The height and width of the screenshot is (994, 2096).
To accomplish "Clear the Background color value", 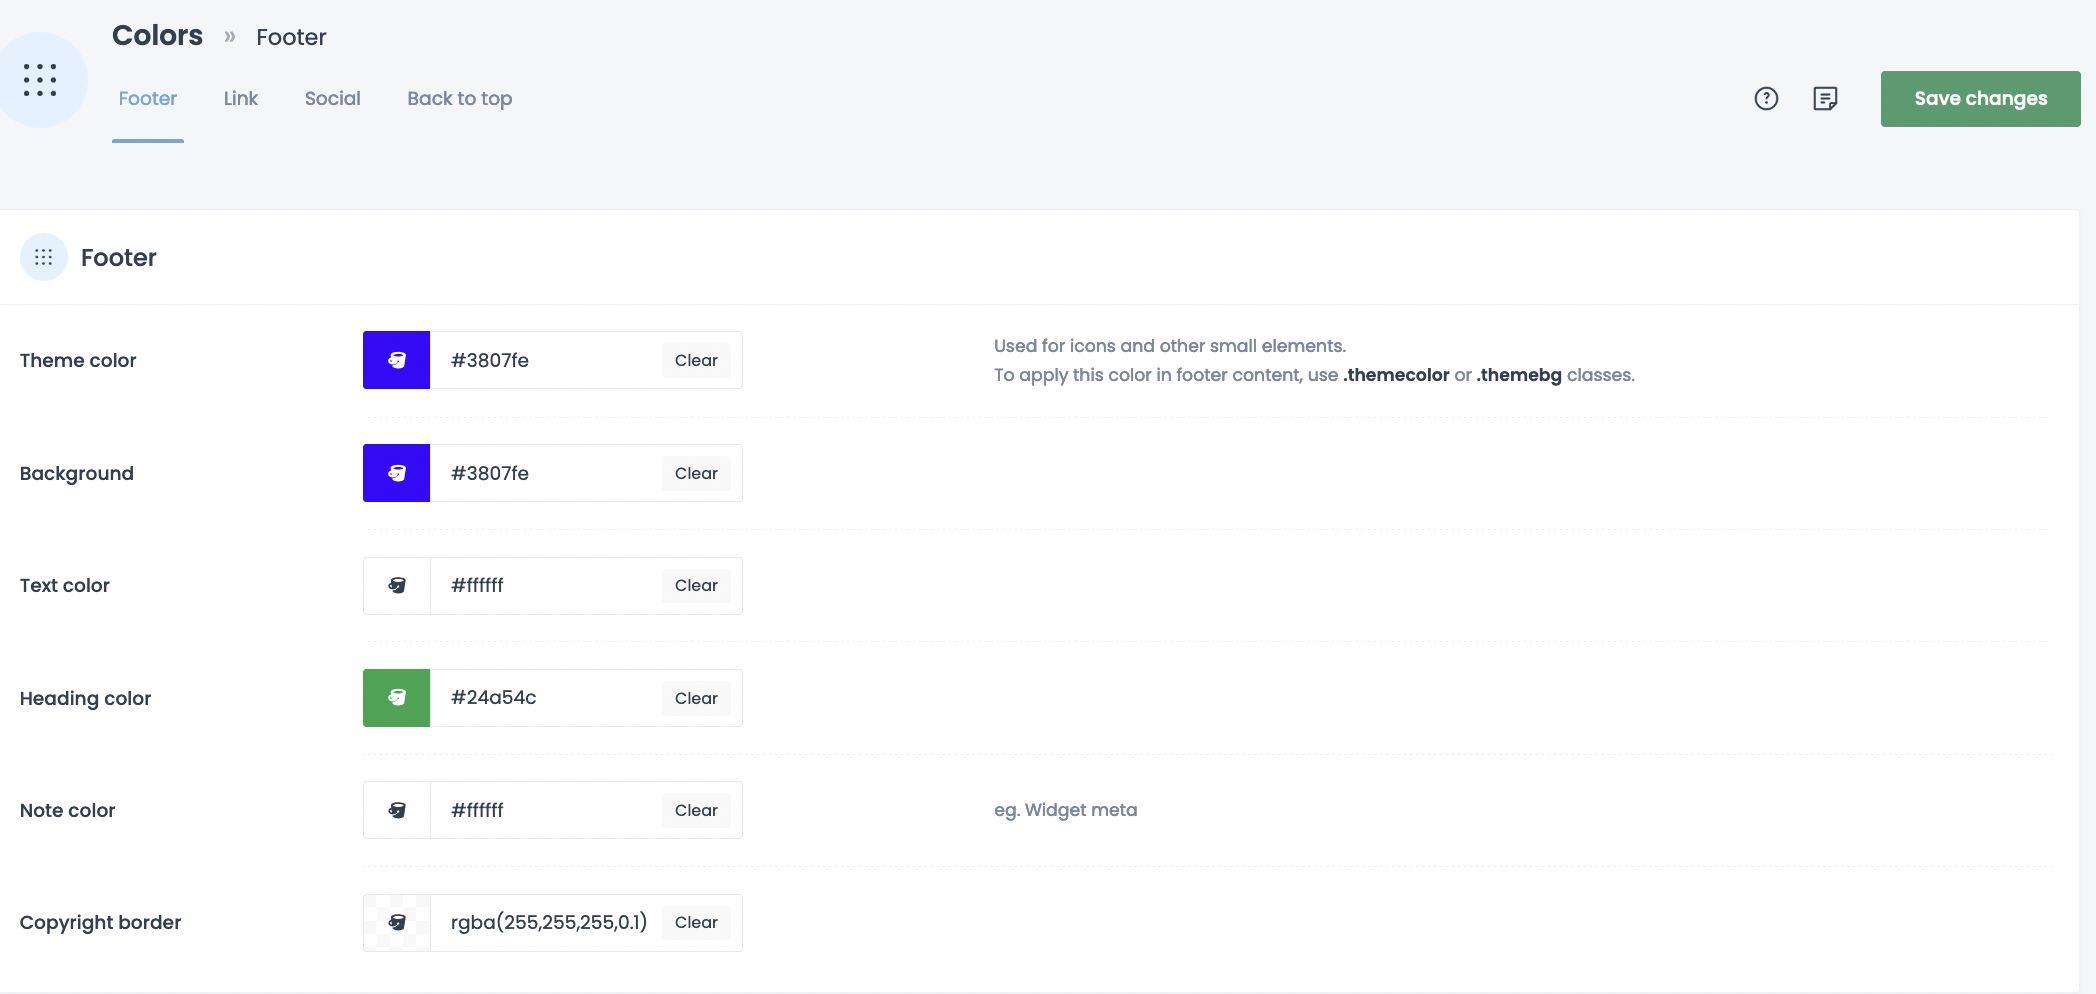I will click(x=696, y=473).
